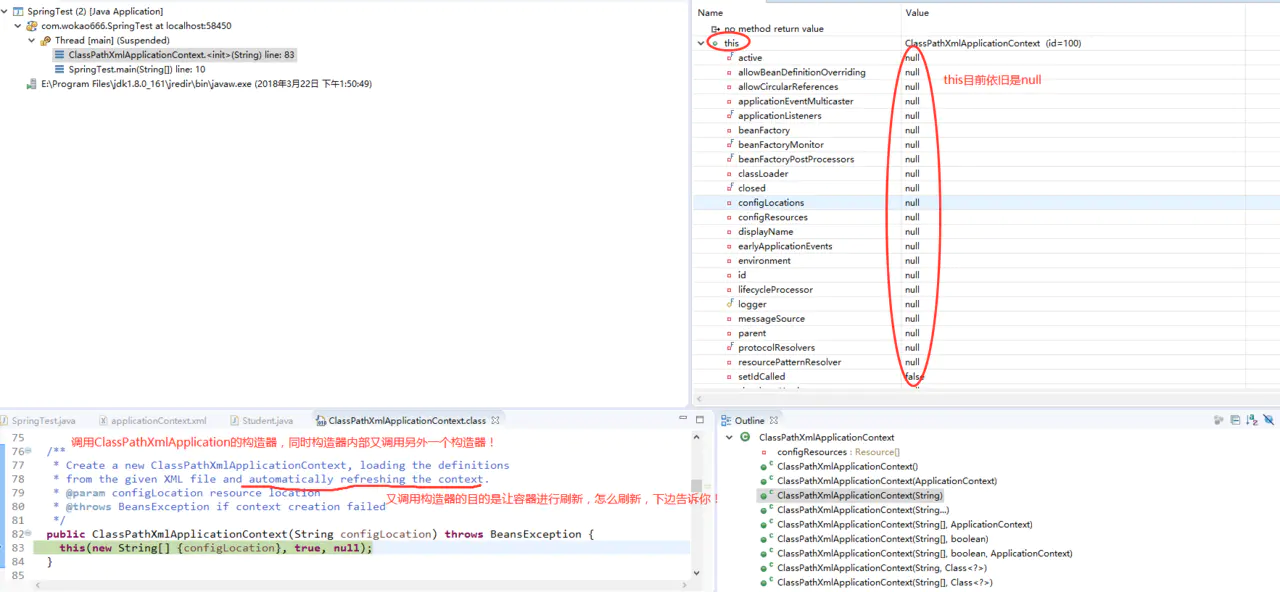Select ClassPathXmlApplicationContext(String...) in Outline
1280x592 pixels.
(853, 510)
